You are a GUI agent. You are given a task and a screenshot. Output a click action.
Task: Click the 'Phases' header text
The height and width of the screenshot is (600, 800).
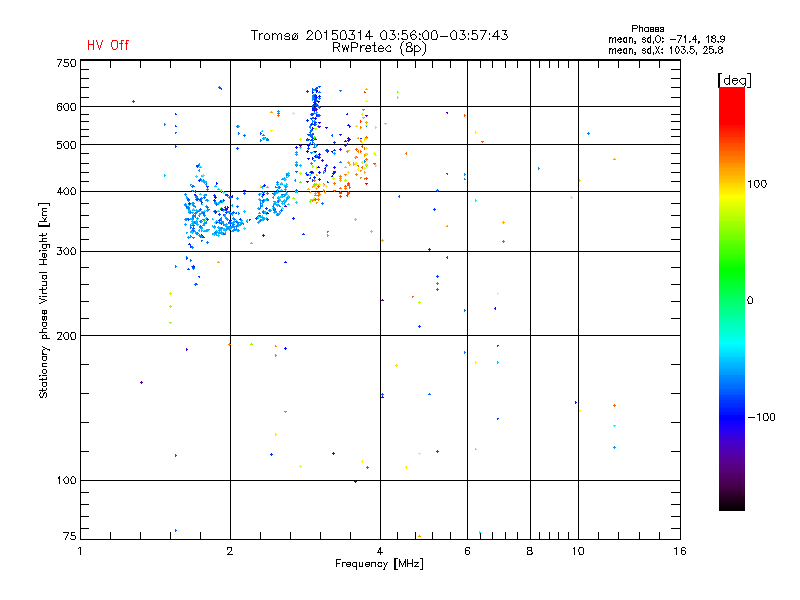(x=647, y=29)
